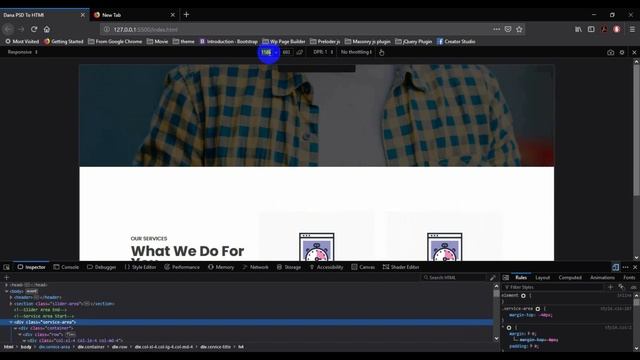Go back one page
640x360 pixels.
(8, 29)
